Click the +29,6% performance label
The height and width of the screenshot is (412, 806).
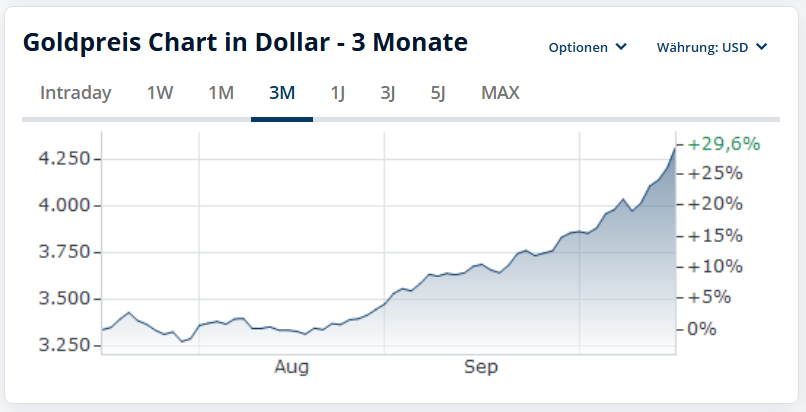coord(724,144)
